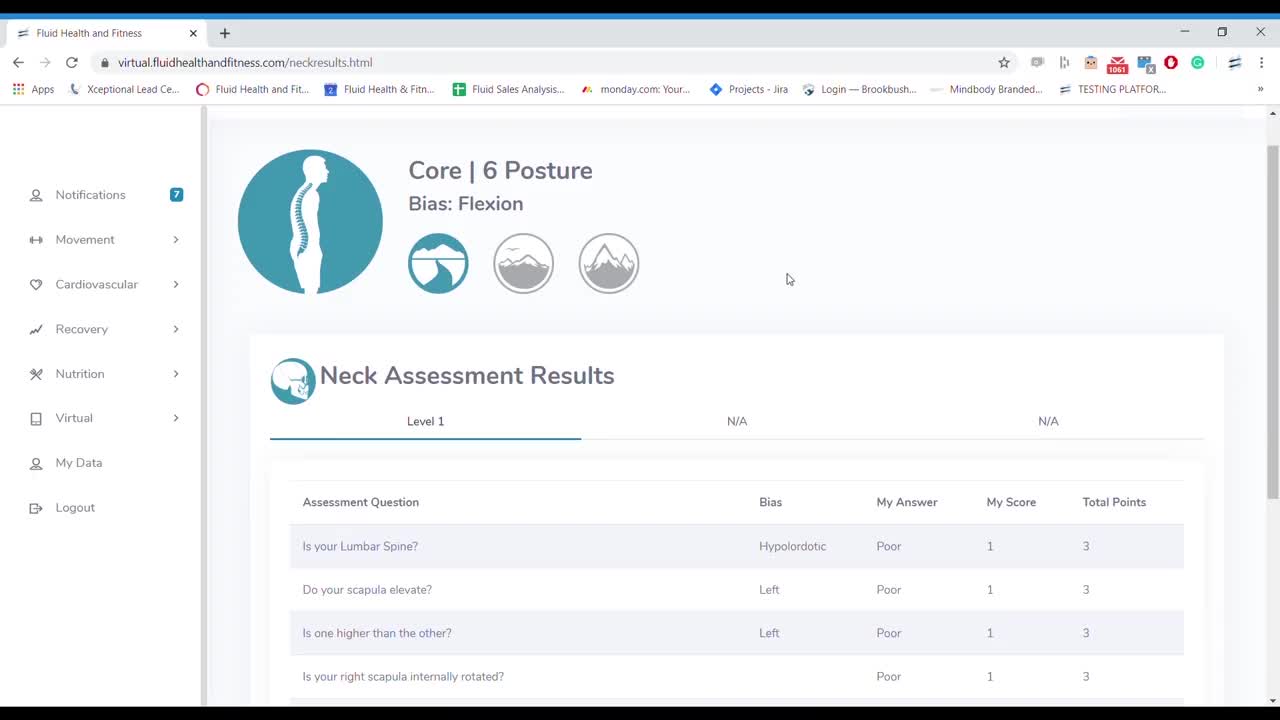Click the Total Points column header
Image resolution: width=1280 pixels, height=720 pixels.
point(1114,502)
